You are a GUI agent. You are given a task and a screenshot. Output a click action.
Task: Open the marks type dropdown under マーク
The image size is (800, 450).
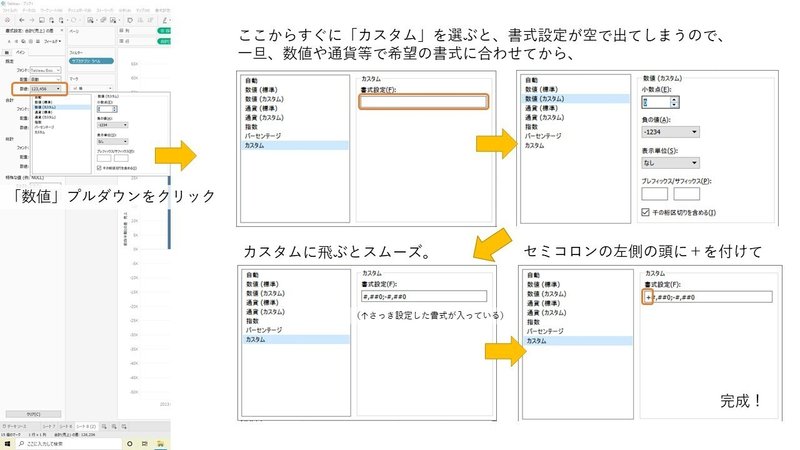tap(90, 88)
